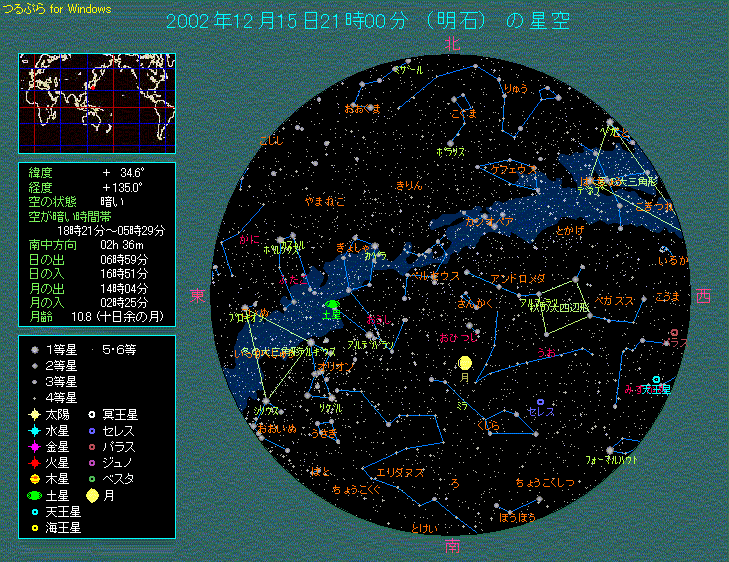Click the 'カシオペア' constellation label

489,222
